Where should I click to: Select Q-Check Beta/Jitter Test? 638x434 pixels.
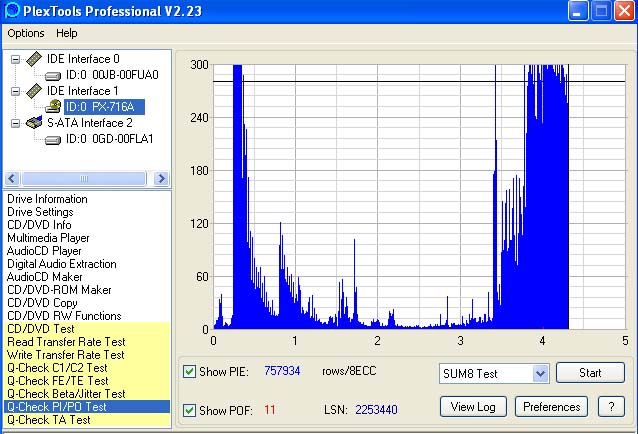click(x=87, y=394)
